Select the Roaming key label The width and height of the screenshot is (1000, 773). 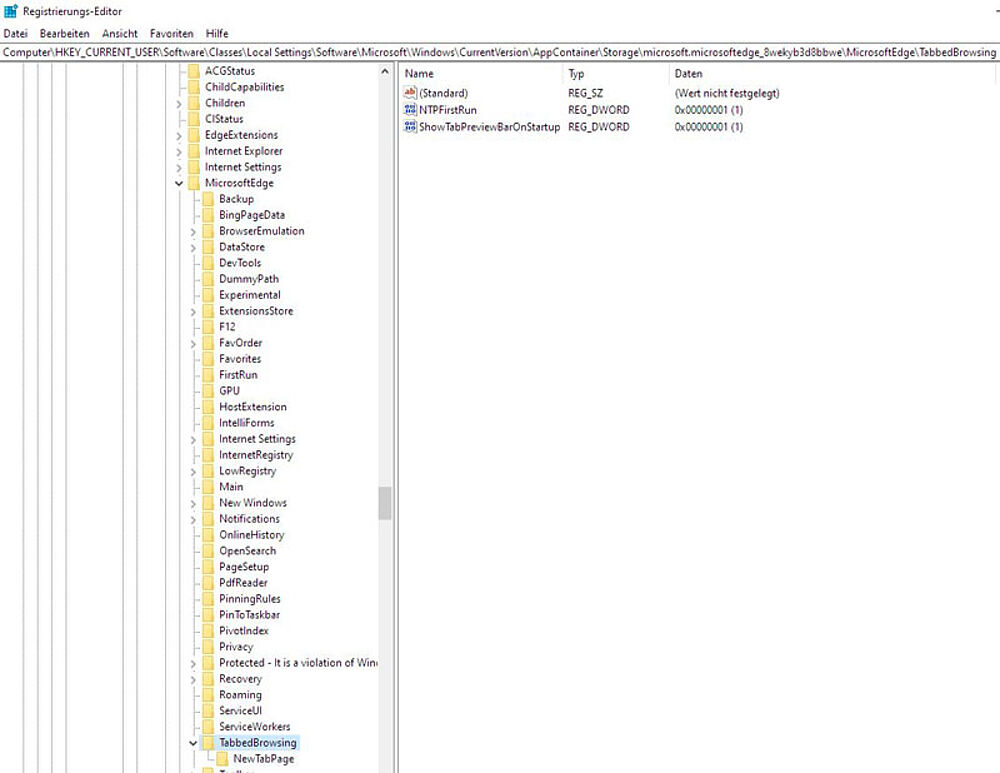(240, 695)
